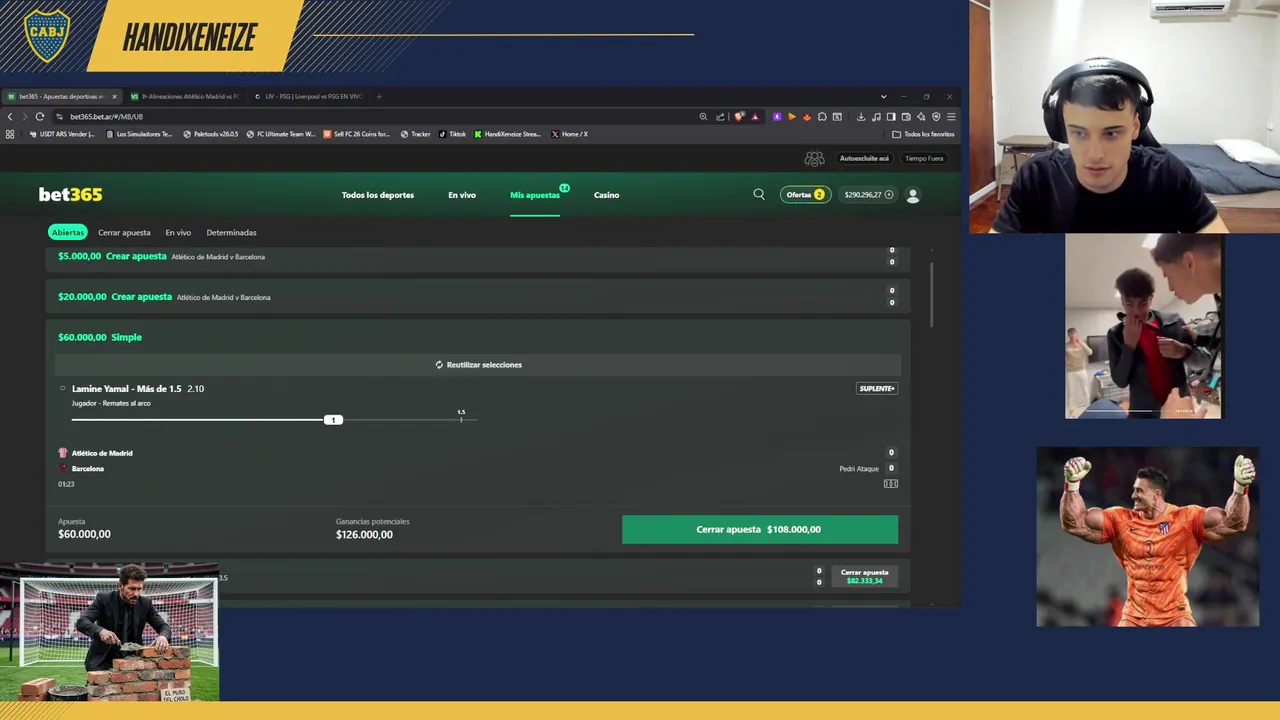
Task: Go forward with browser forward arrow
Action: click(x=24, y=117)
